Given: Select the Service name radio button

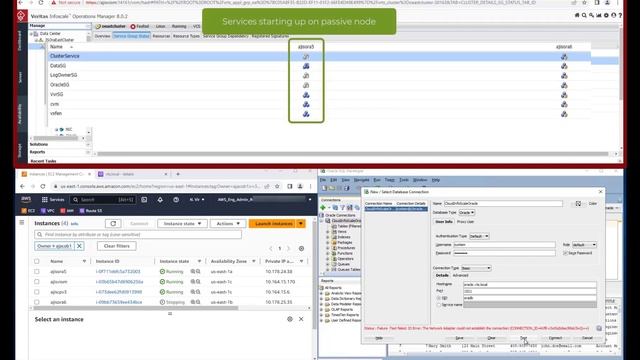Looking at the screenshot, I should (x=439, y=305).
